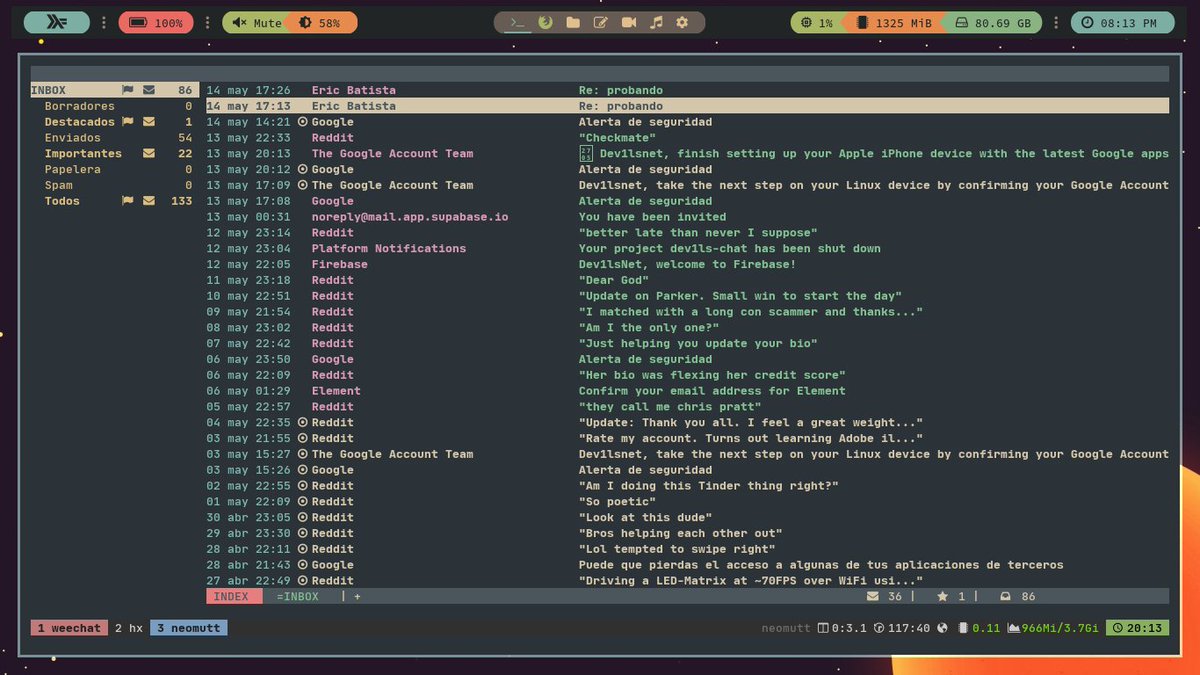Click the Haskell logo launcher in top bar
Viewport: 1200px width, 675px height.
tap(56, 22)
